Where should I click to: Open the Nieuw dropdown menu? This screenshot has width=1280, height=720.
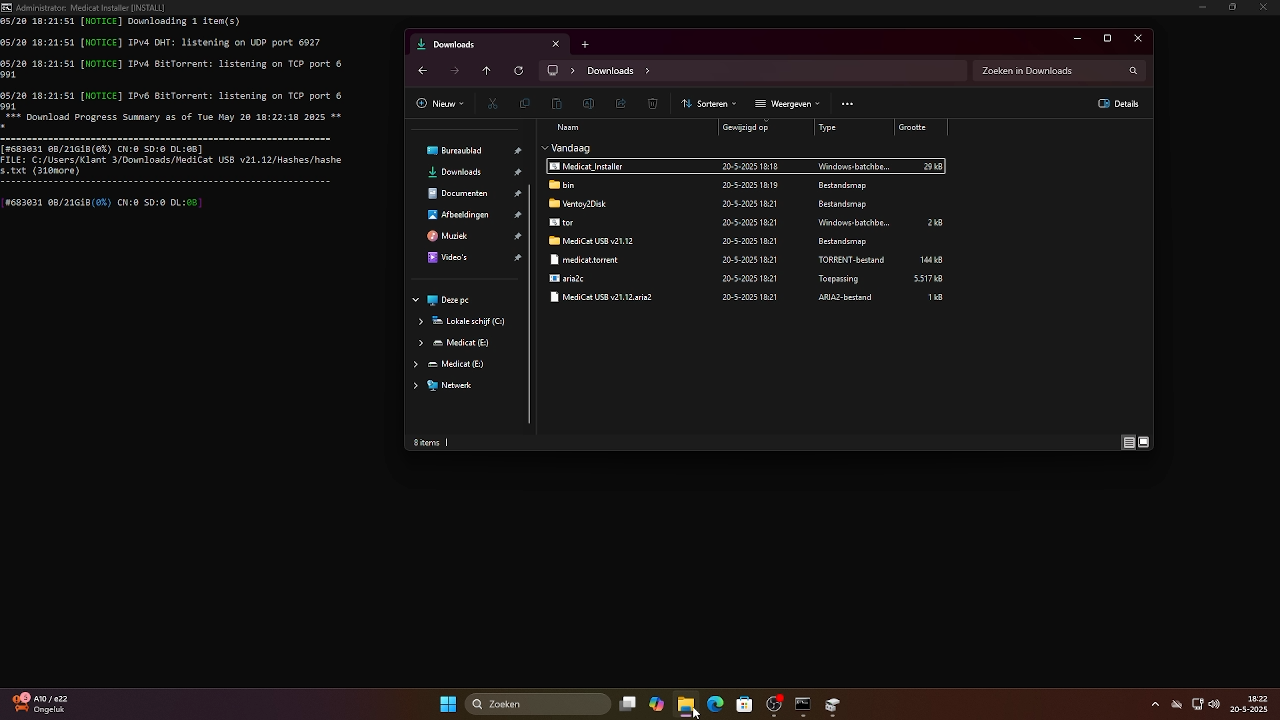click(440, 104)
